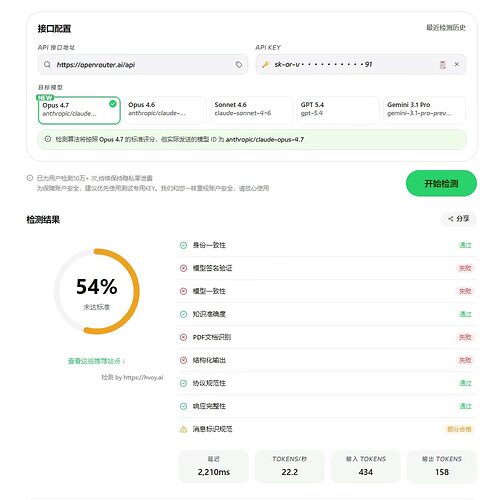This screenshot has width=485, height=500.
Task: Click the NEW badge on Opus 4.7
Action: pyautogui.click(x=45, y=98)
